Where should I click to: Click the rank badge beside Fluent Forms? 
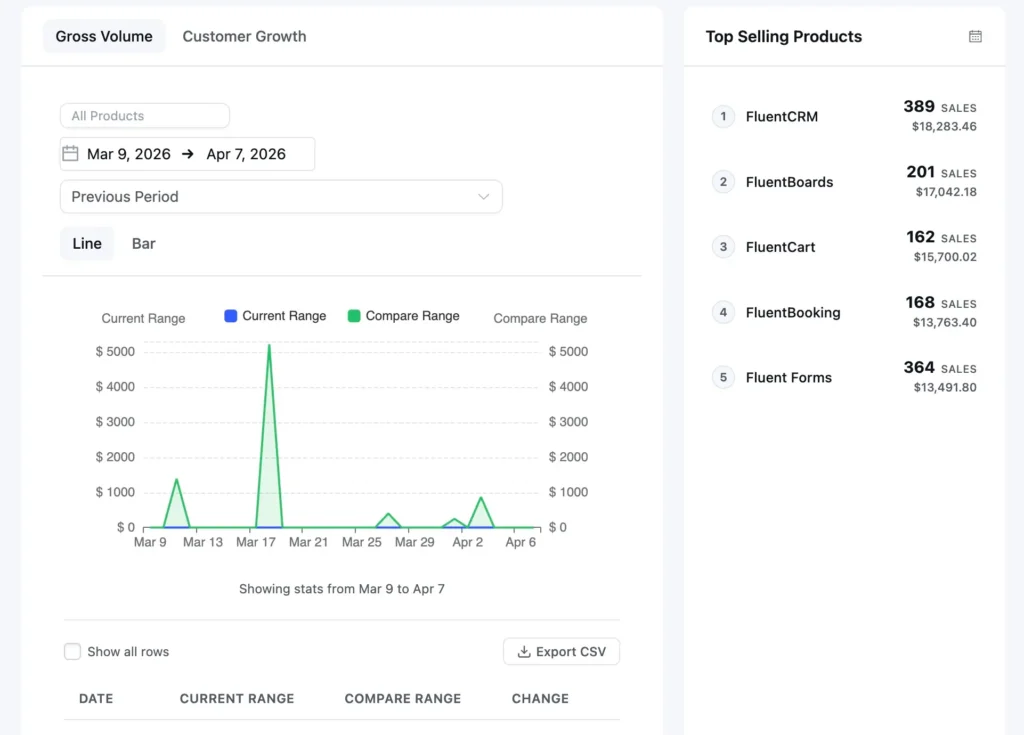(723, 377)
